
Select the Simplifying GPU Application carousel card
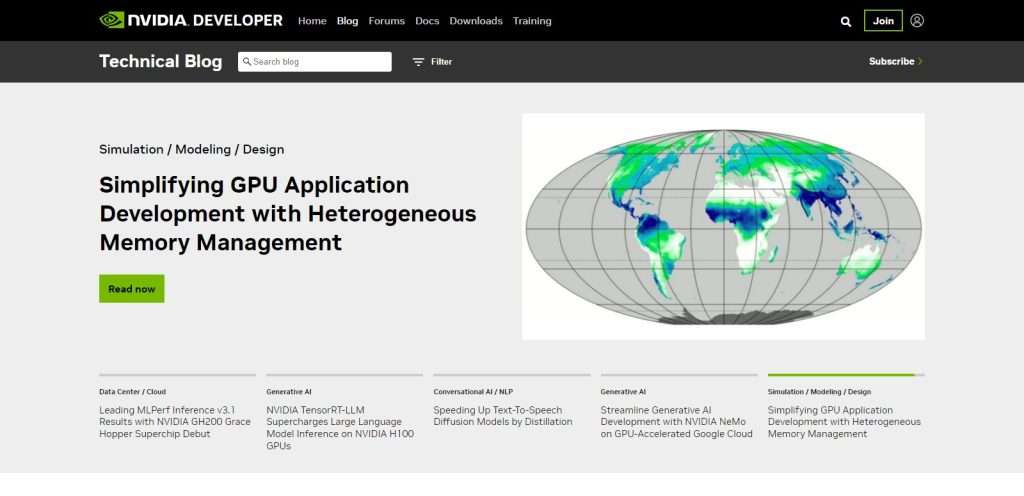(844, 422)
